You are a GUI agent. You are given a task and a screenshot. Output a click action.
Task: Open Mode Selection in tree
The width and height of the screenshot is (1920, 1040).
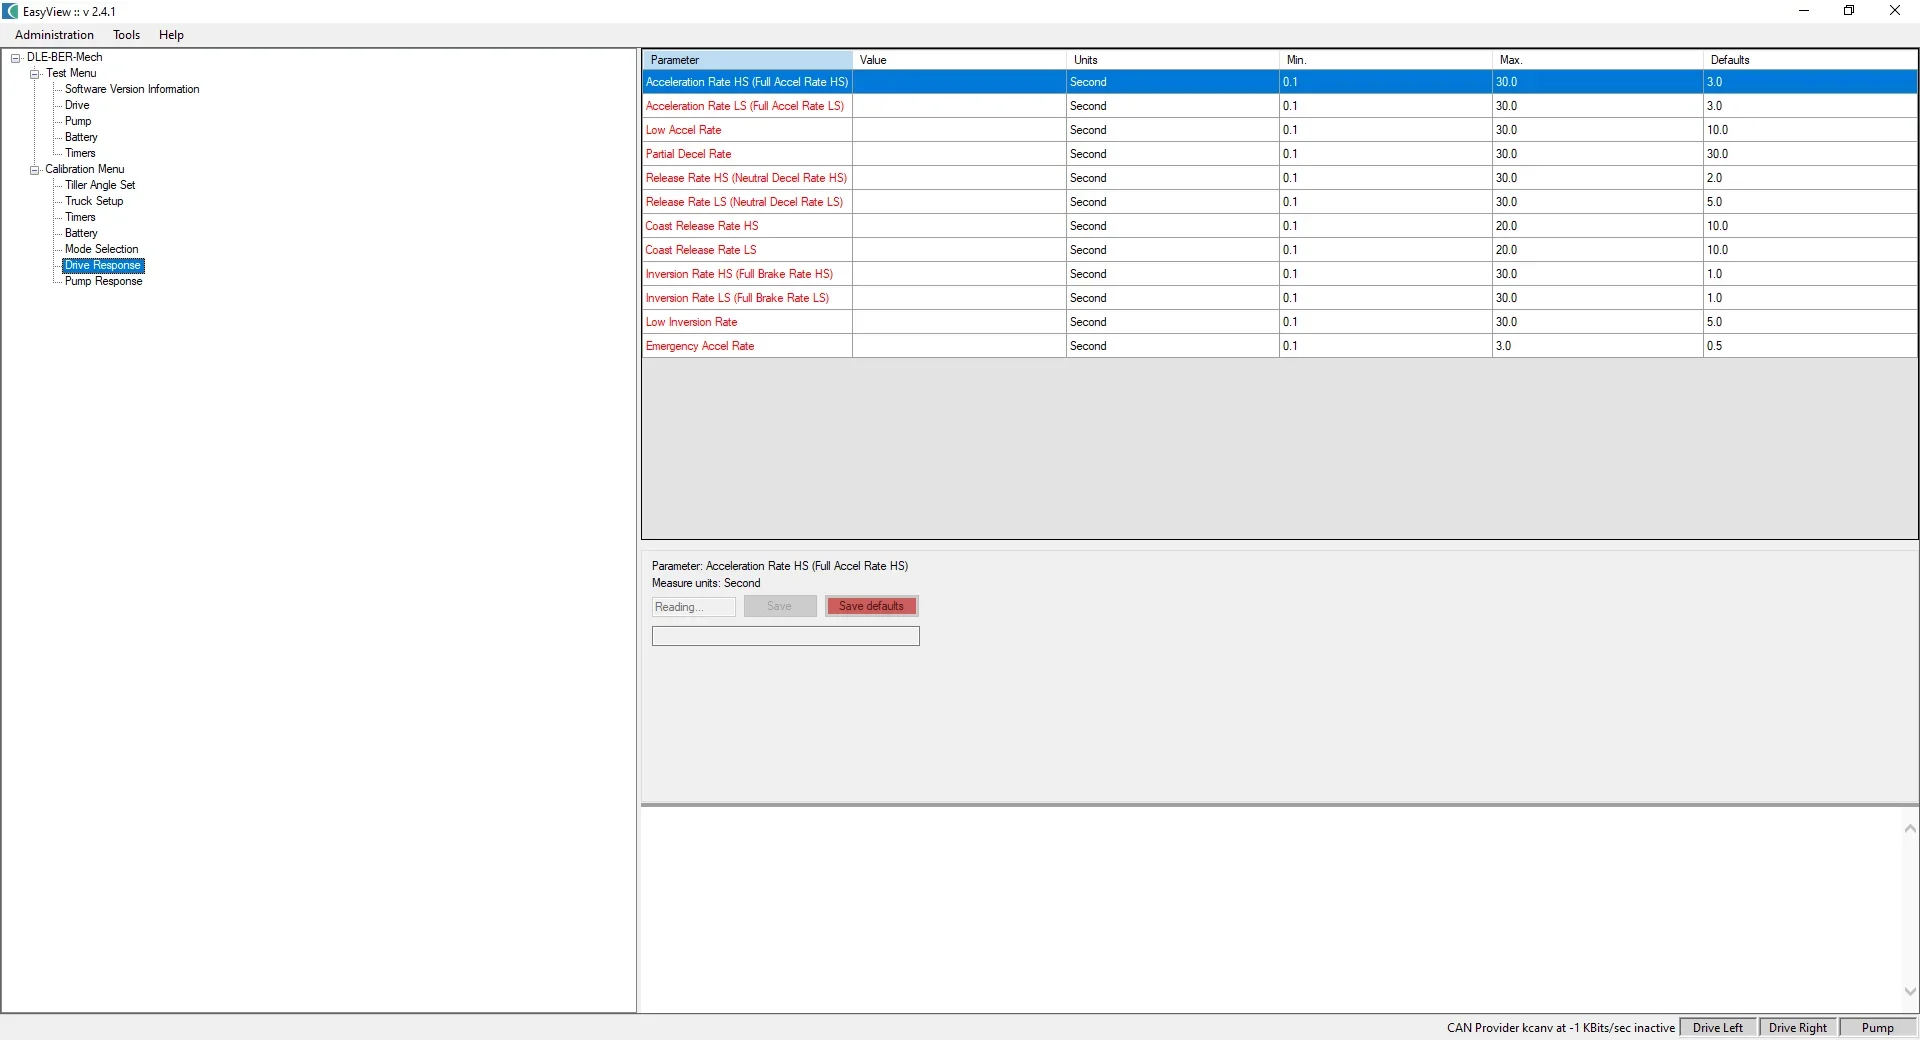coord(102,249)
